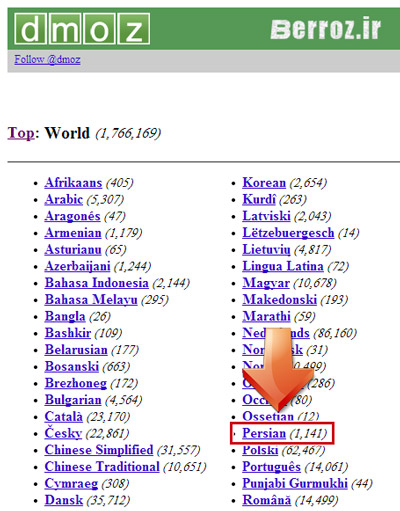Select the Lietuvių language link
This screenshot has height=511, width=400.
[x=266, y=249]
